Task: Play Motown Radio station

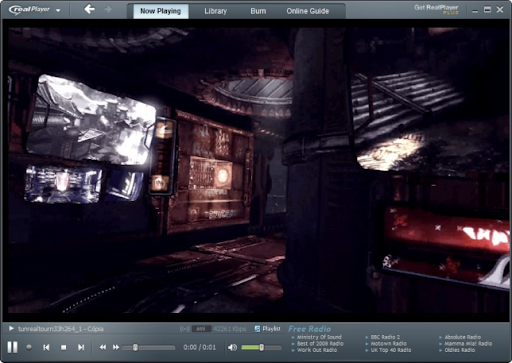Action: tap(389, 343)
